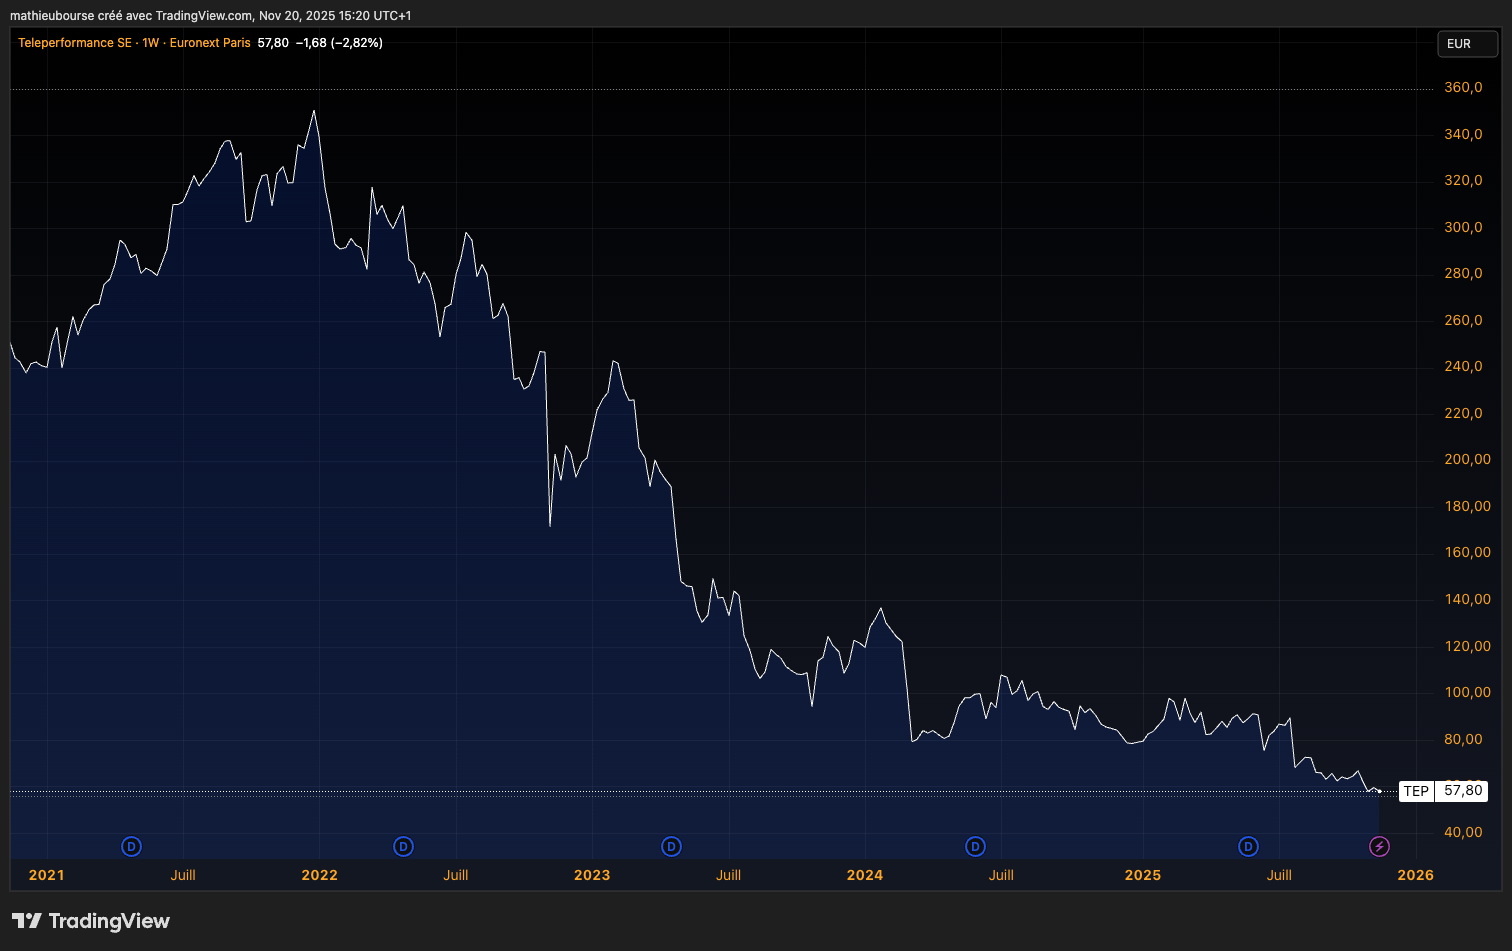Click the Teleperformance SE symbol title
The height and width of the screenshot is (951, 1512).
click(x=75, y=43)
